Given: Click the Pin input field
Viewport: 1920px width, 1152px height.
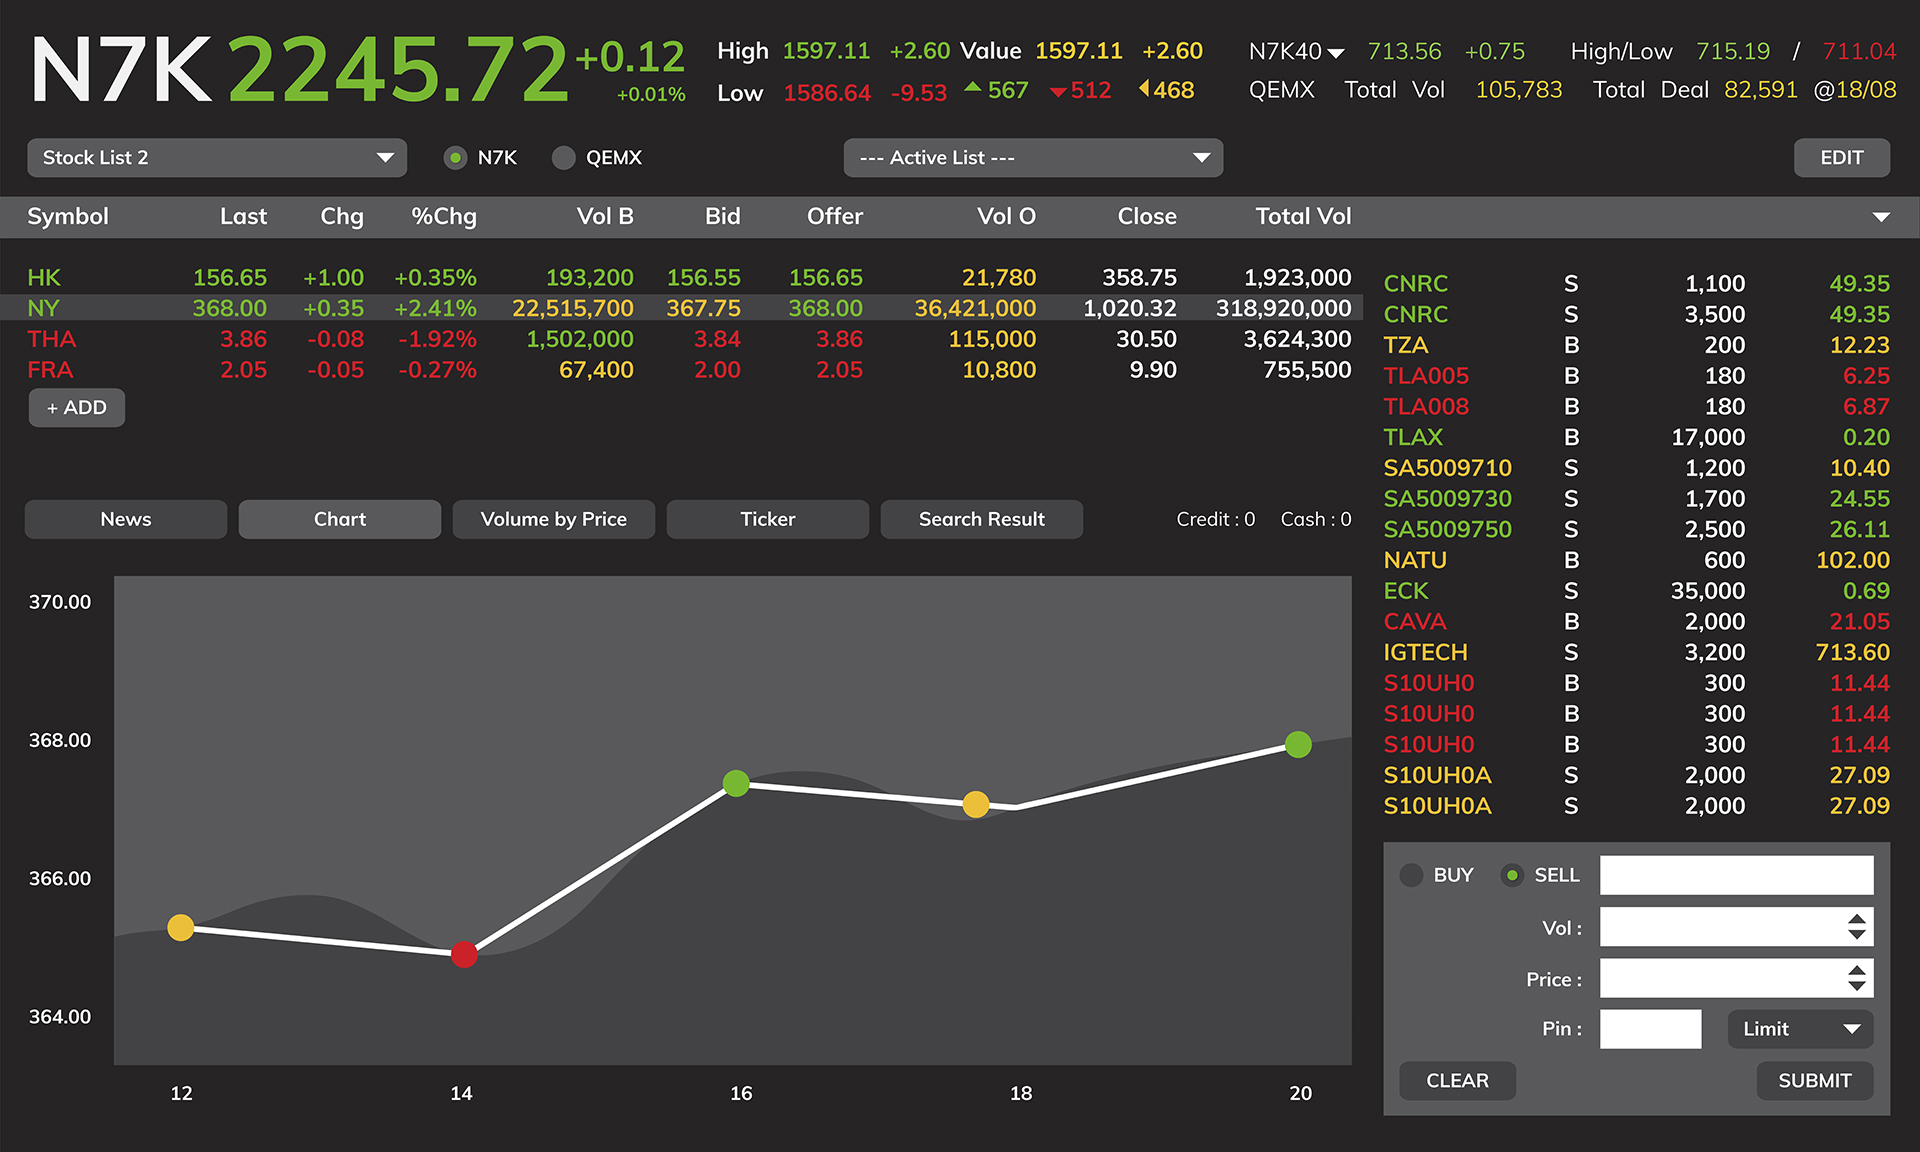Looking at the screenshot, I should tap(1650, 1029).
